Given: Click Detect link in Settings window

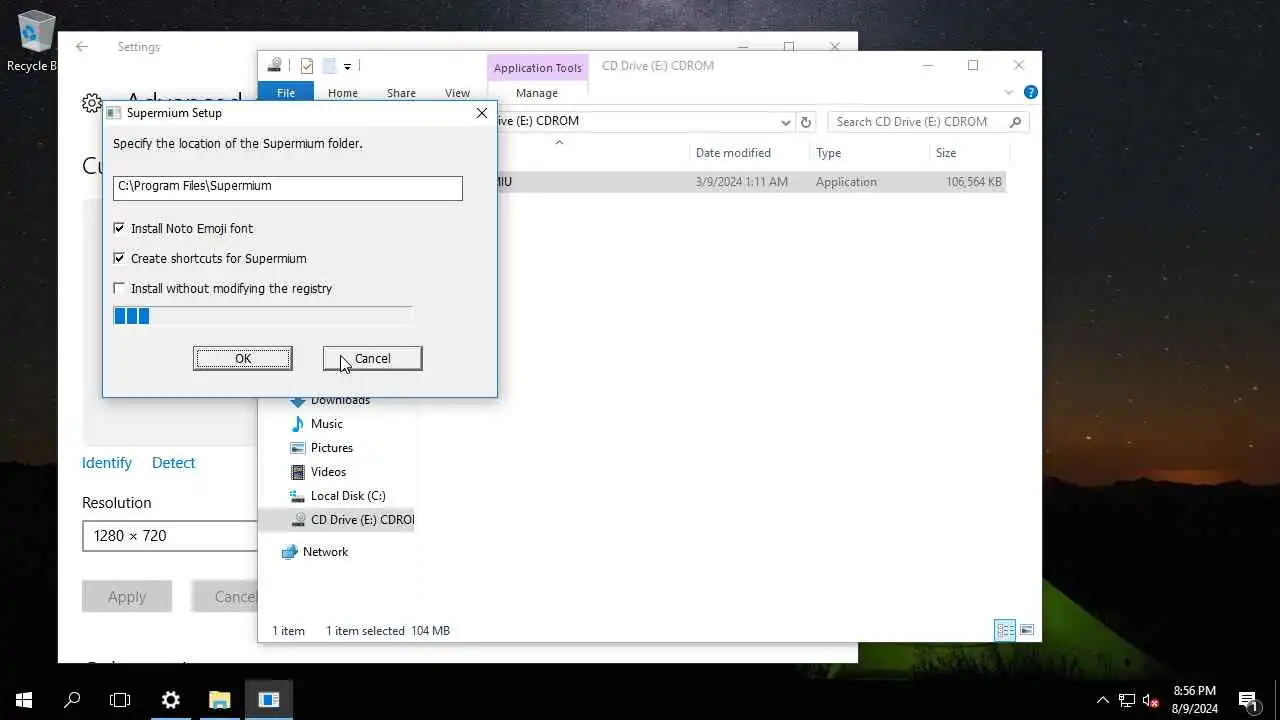Looking at the screenshot, I should pos(174,463).
